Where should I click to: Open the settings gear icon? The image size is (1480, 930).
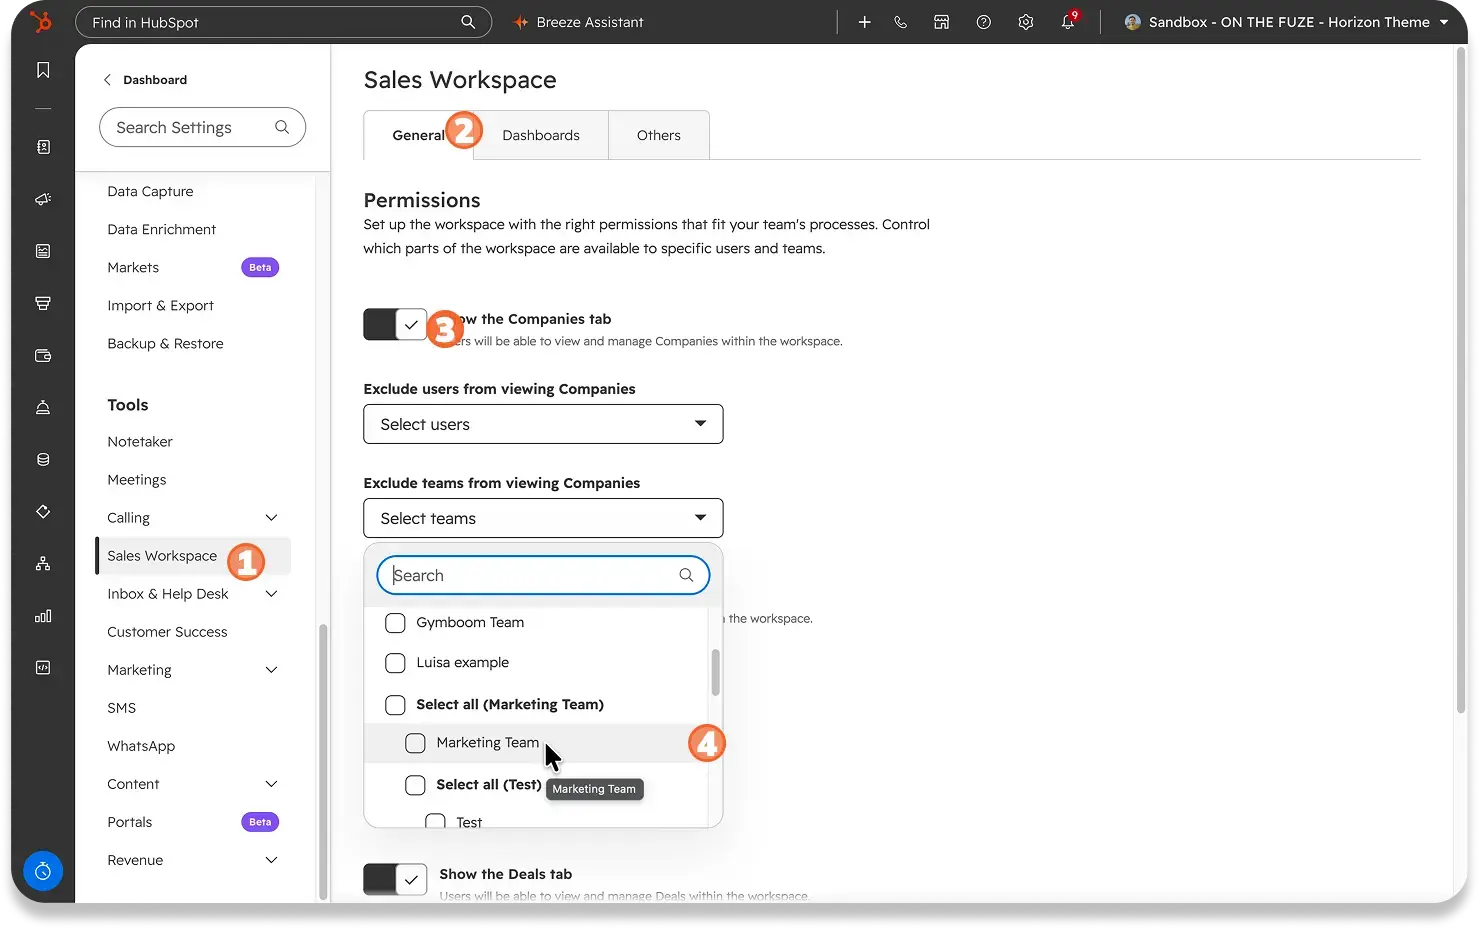pyautogui.click(x=1026, y=22)
